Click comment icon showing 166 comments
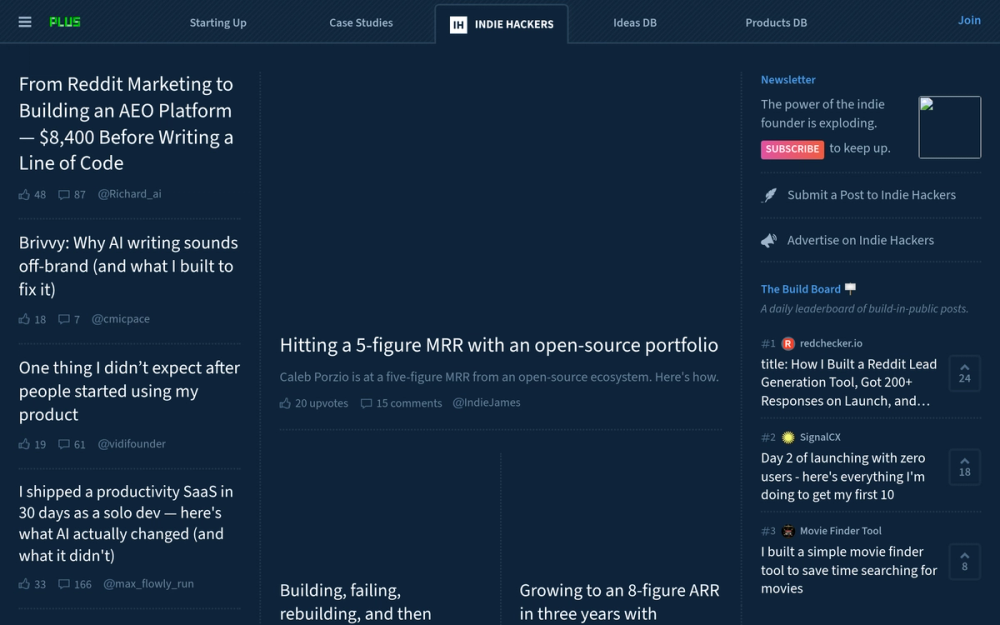Screen dimensions: 1000x625 click(x=64, y=584)
